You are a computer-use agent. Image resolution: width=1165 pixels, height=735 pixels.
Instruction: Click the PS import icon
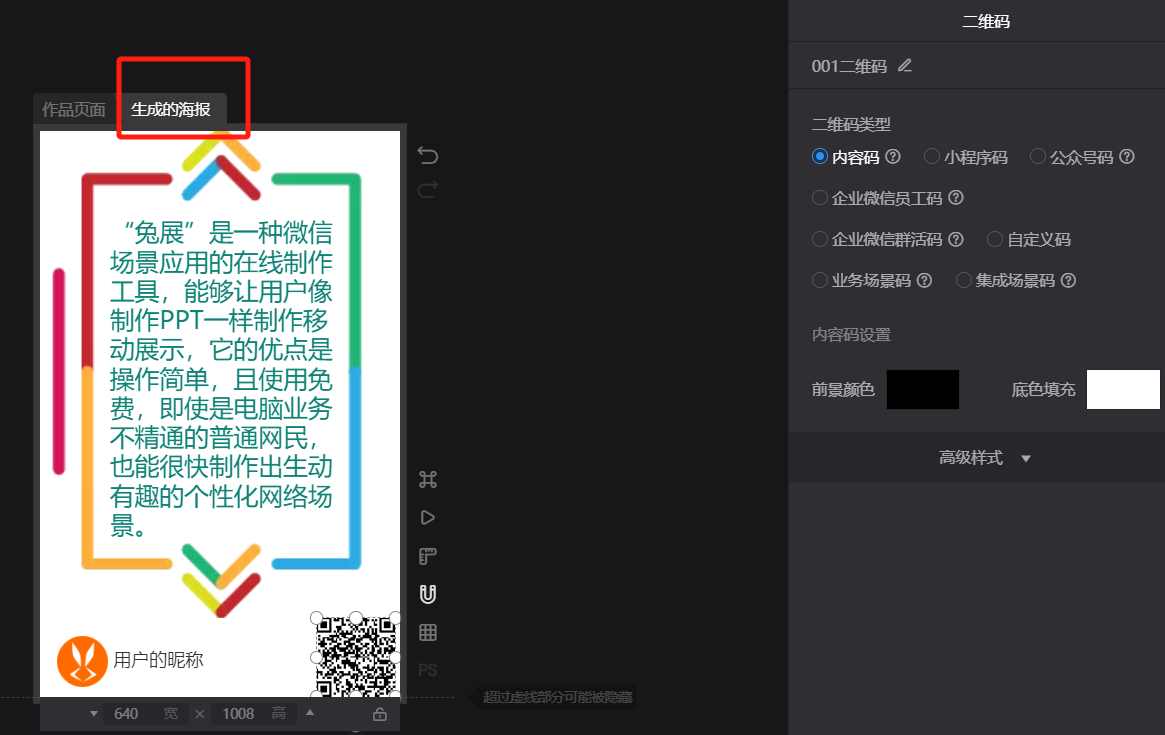(x=428, y=670)
